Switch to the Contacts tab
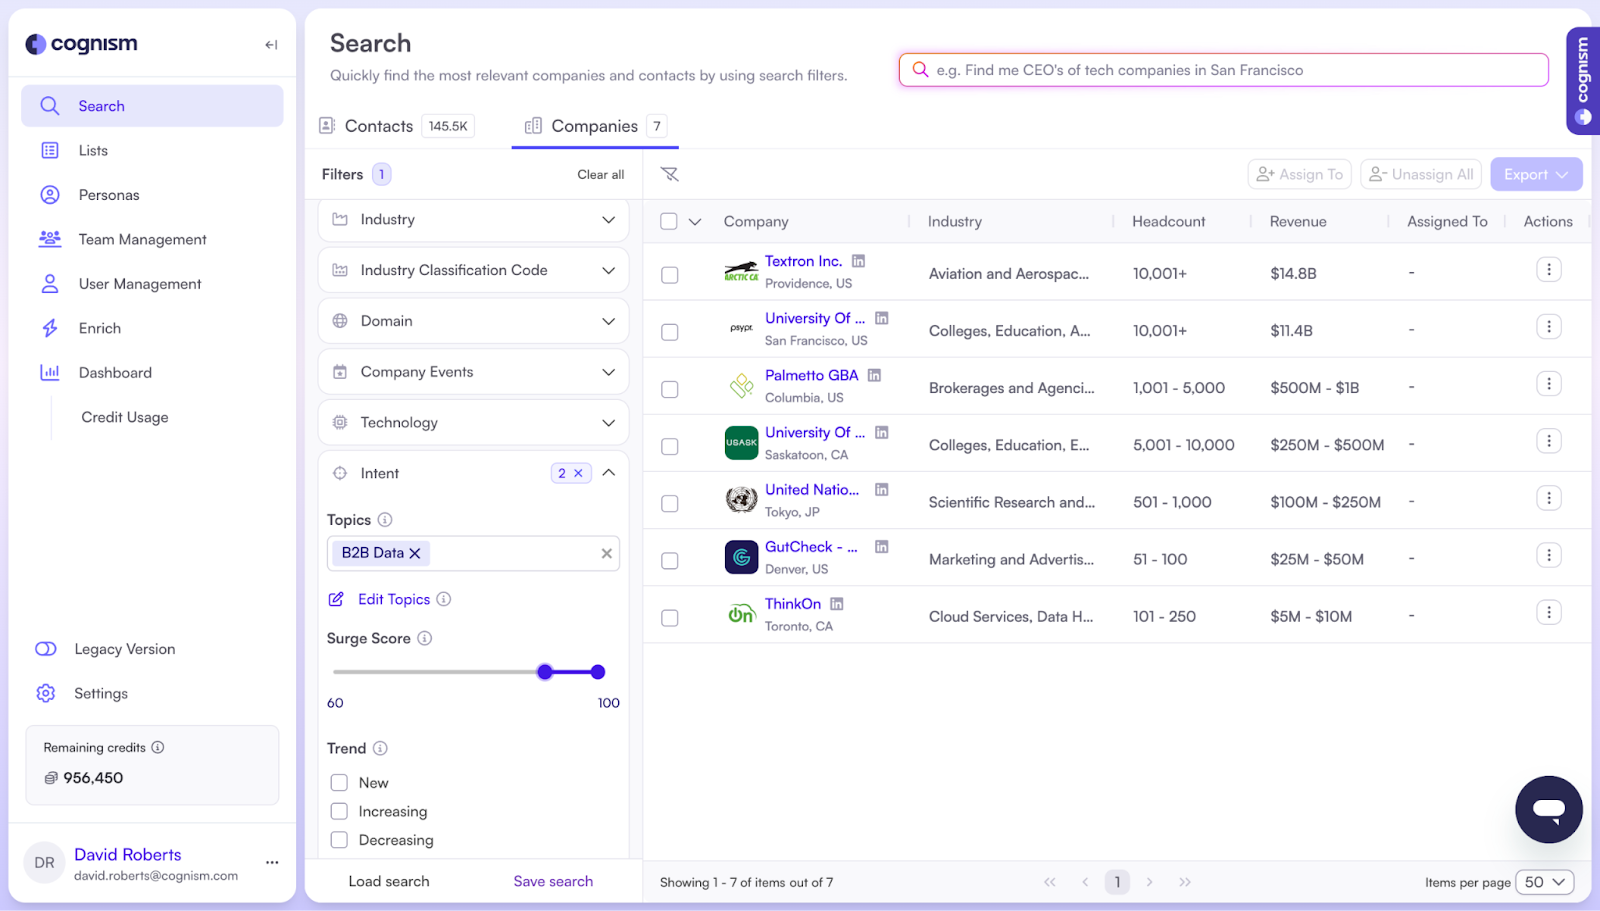This screenshot has height=911, width=1600. (378, 126)
